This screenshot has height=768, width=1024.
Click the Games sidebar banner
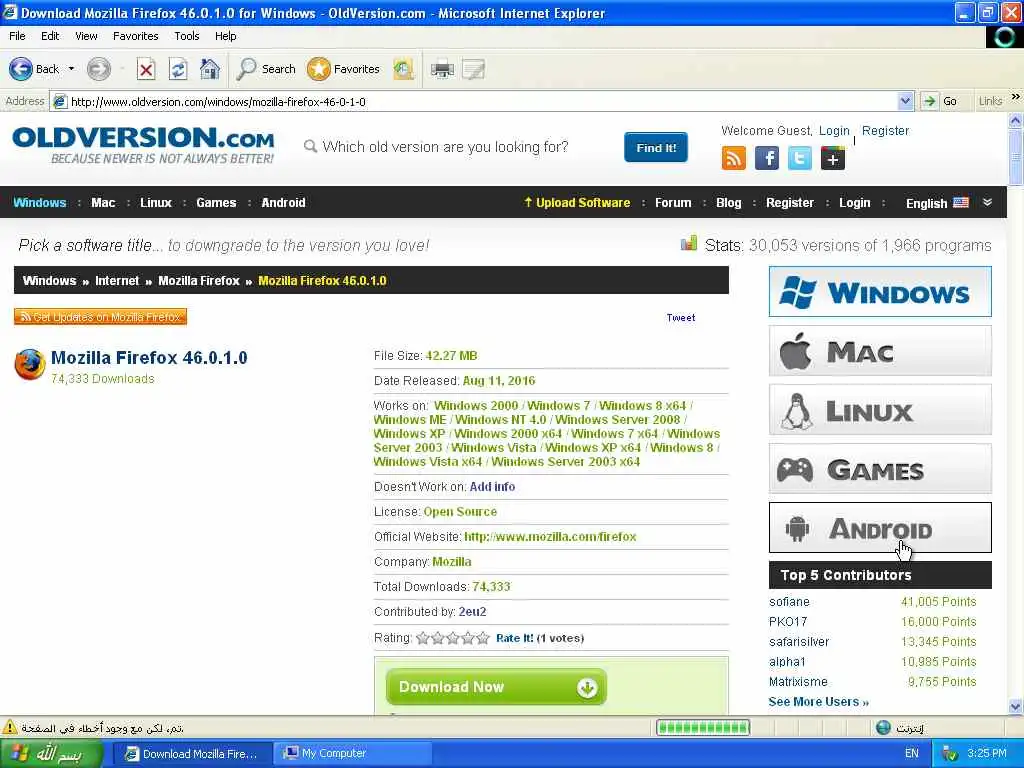(x=880, y=469)
